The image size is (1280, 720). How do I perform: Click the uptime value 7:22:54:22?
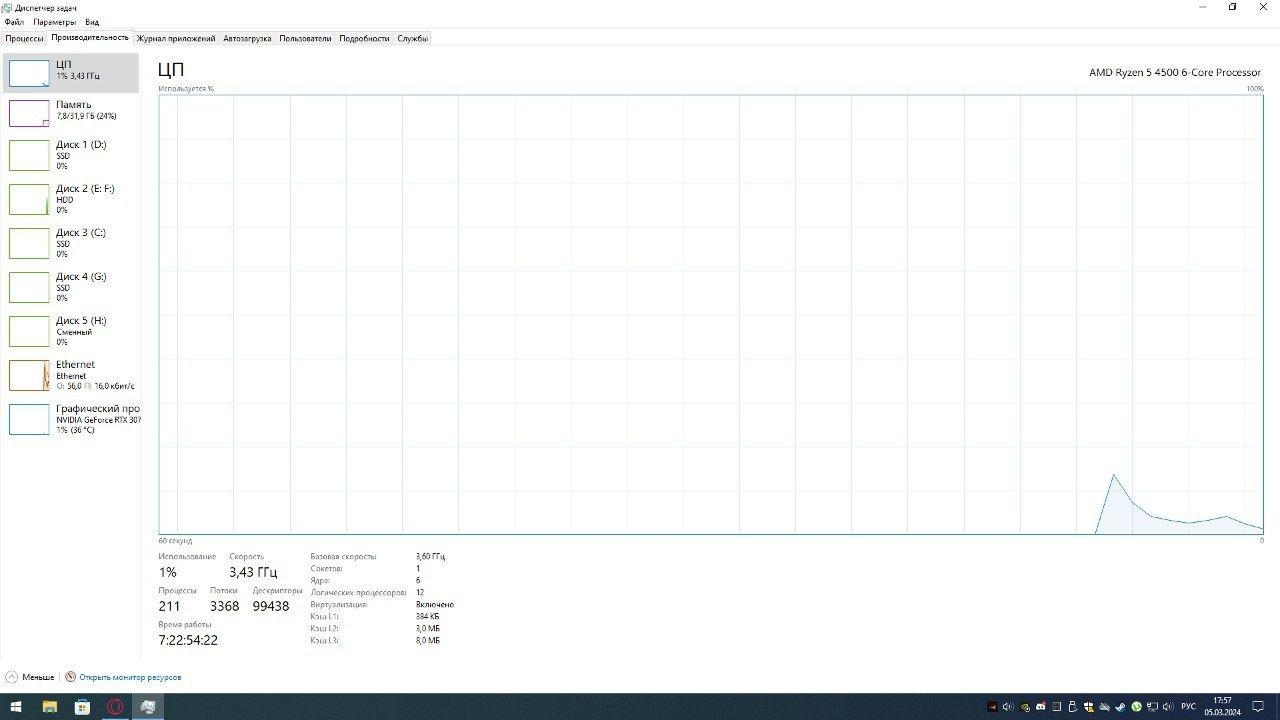(x=188, y=640)
